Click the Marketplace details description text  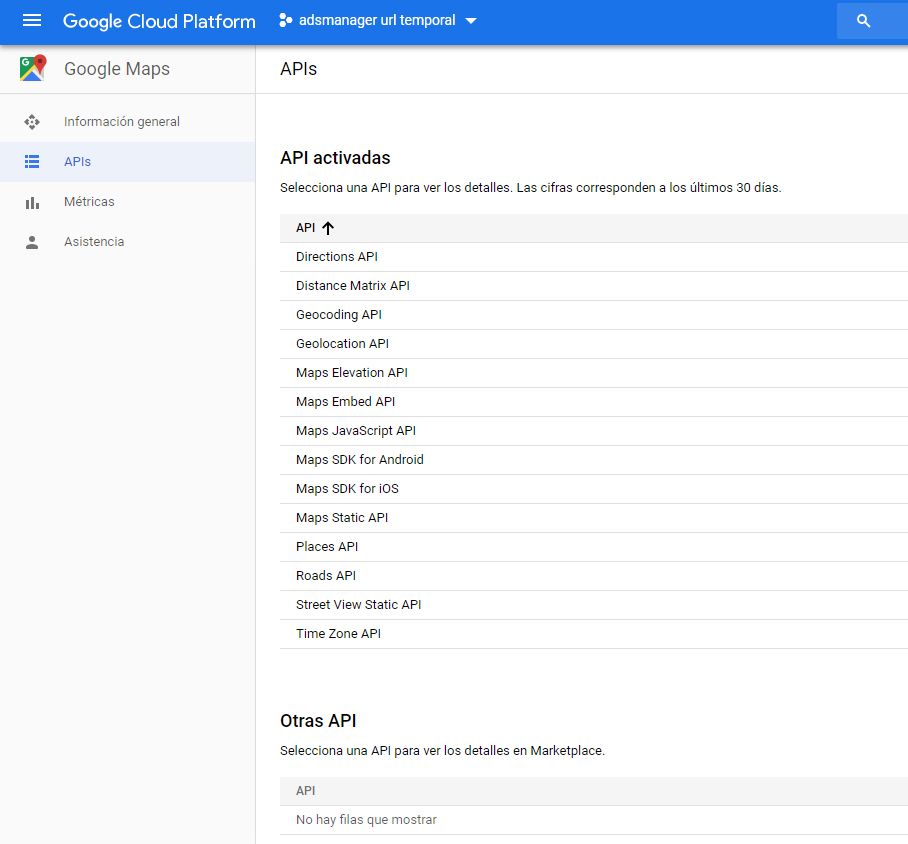click(442, 751)
